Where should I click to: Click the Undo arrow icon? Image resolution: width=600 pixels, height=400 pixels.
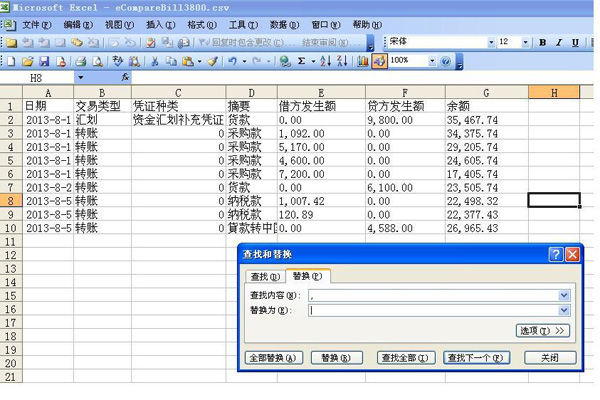point(232,61)
